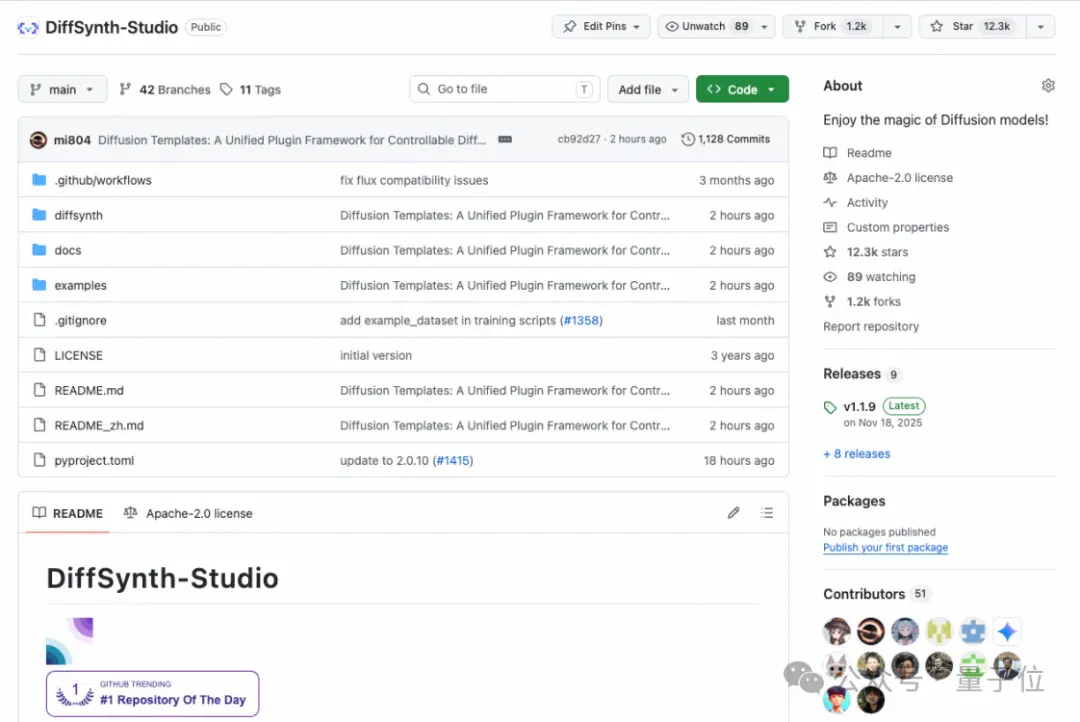Expand commit message ellipsis button

coord(505,139)
